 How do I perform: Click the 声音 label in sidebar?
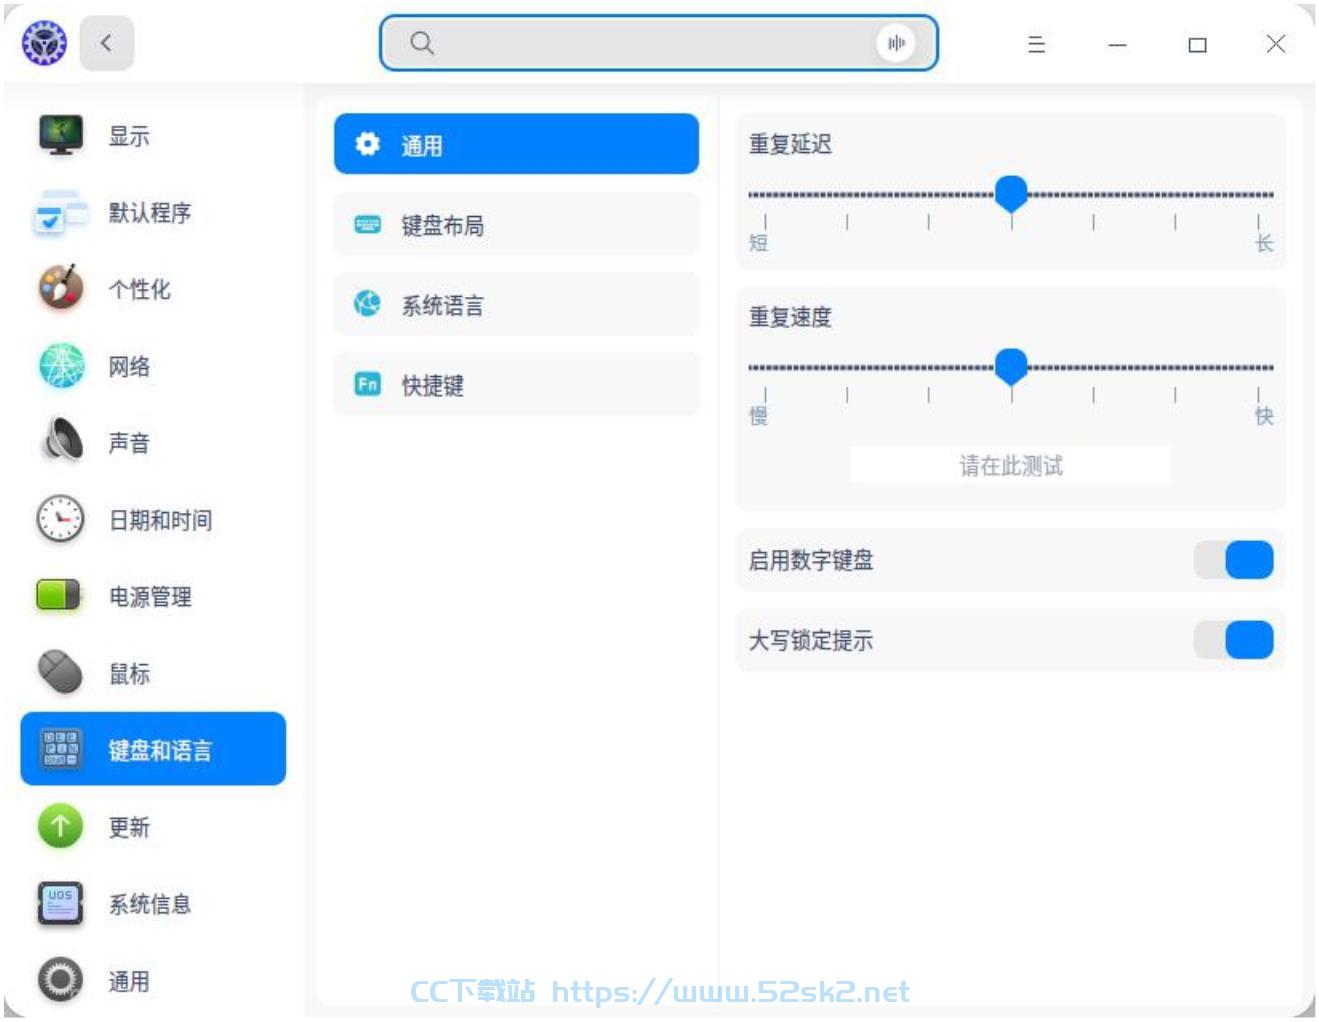click(129, 443)
